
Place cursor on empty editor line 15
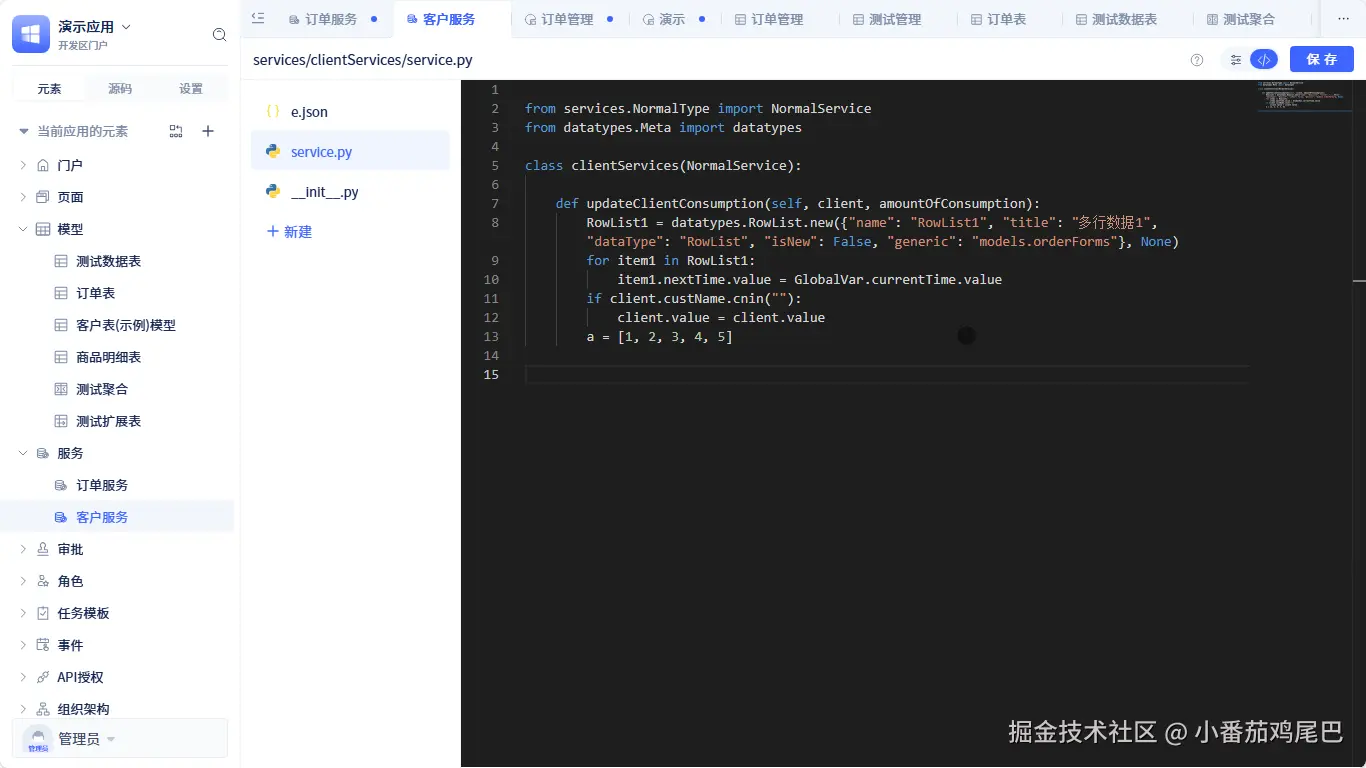(886, 375)
